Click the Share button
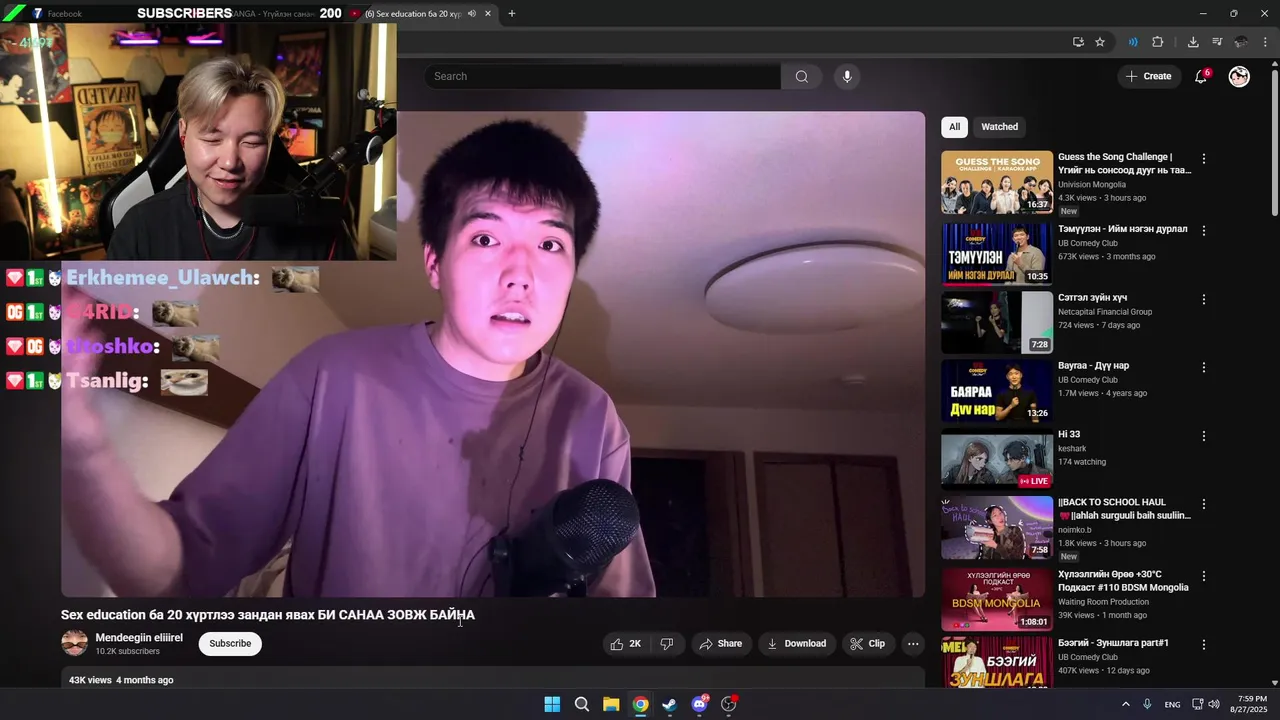 tap(720, 644)
